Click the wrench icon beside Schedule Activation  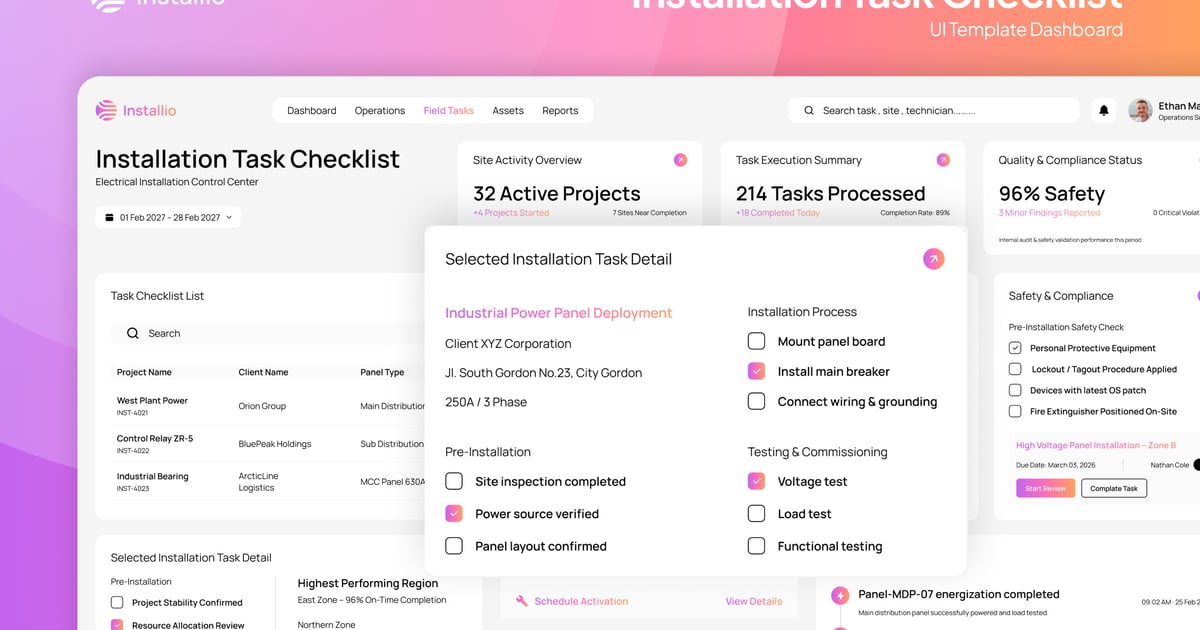521,601
